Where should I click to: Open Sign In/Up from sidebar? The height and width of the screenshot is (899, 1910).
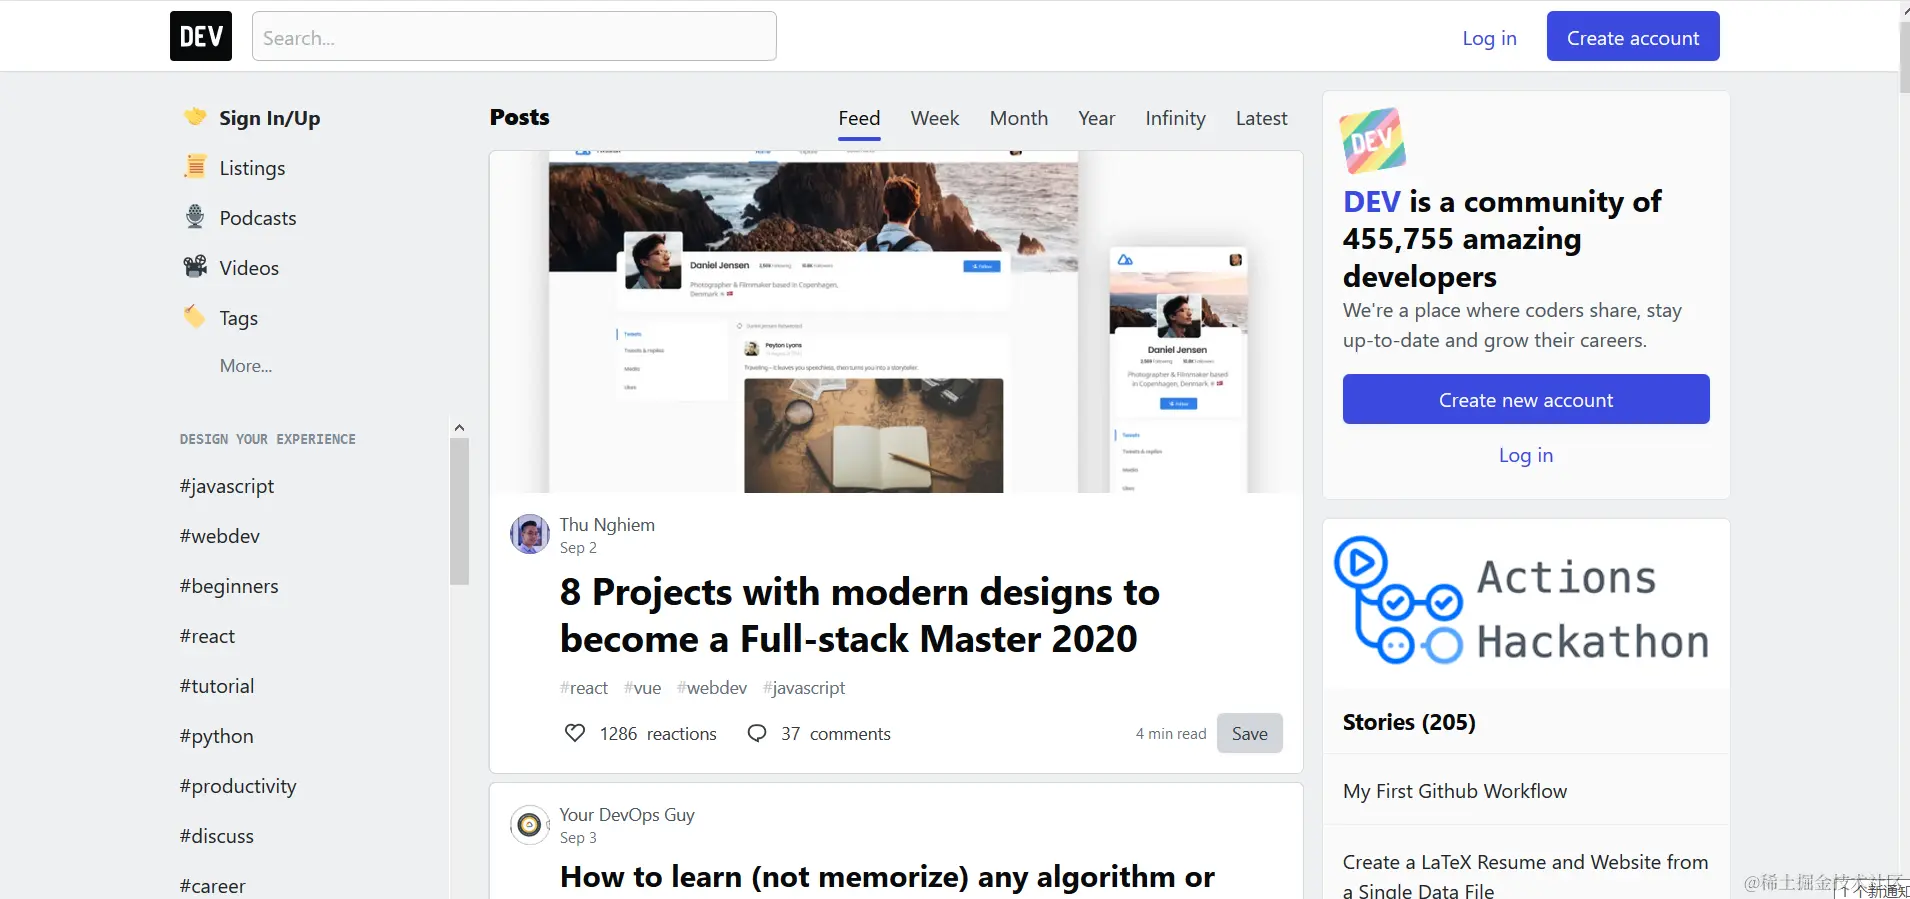click(x=270, y=118)
